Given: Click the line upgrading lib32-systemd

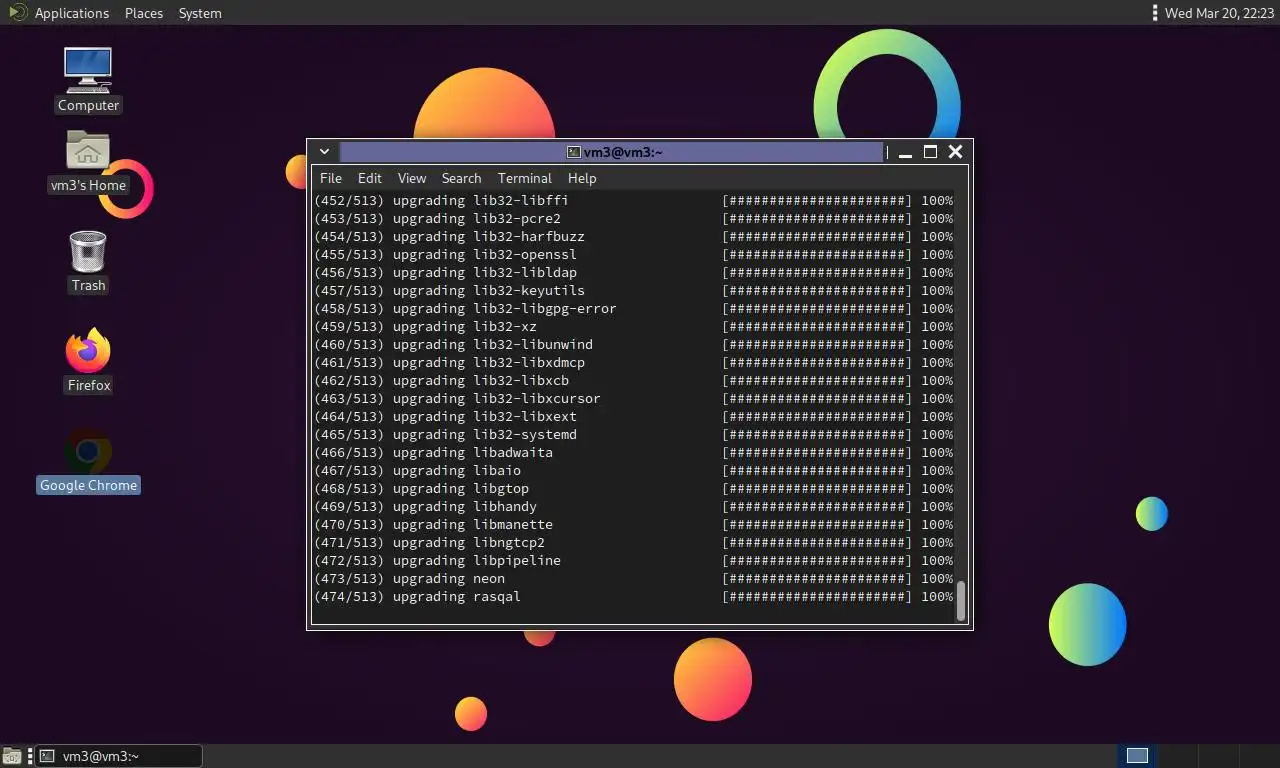Looking at the screenshot, I should pyautogui.click(x=633, y=434).
